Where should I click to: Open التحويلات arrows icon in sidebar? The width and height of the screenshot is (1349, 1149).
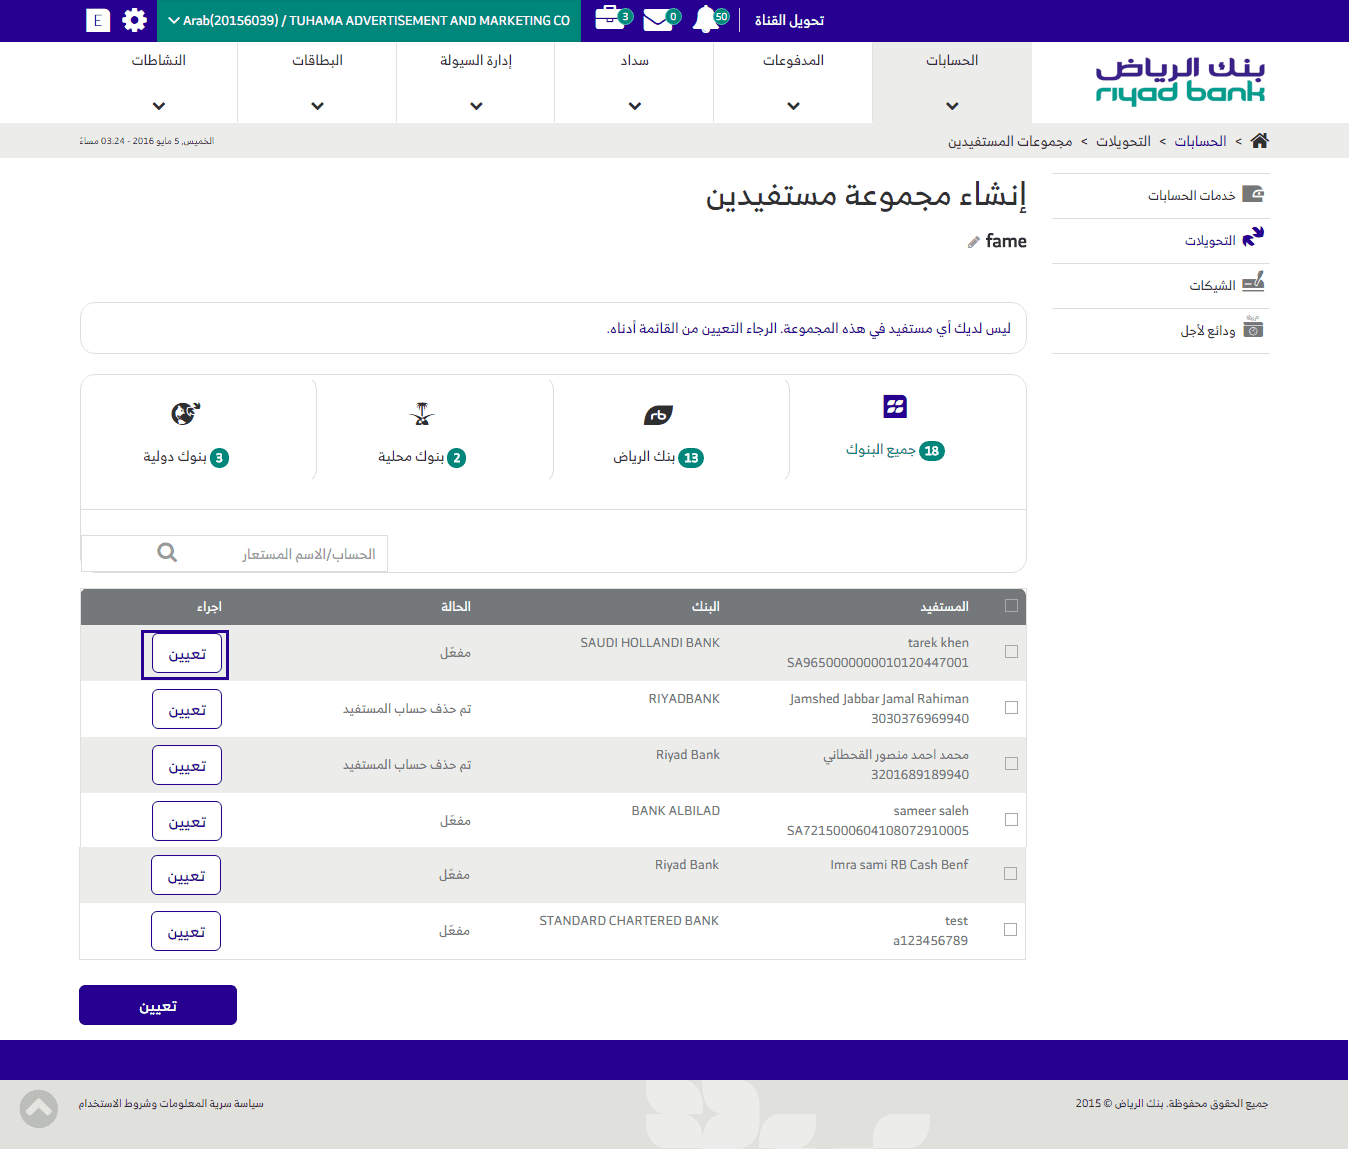click(1253, 237)
